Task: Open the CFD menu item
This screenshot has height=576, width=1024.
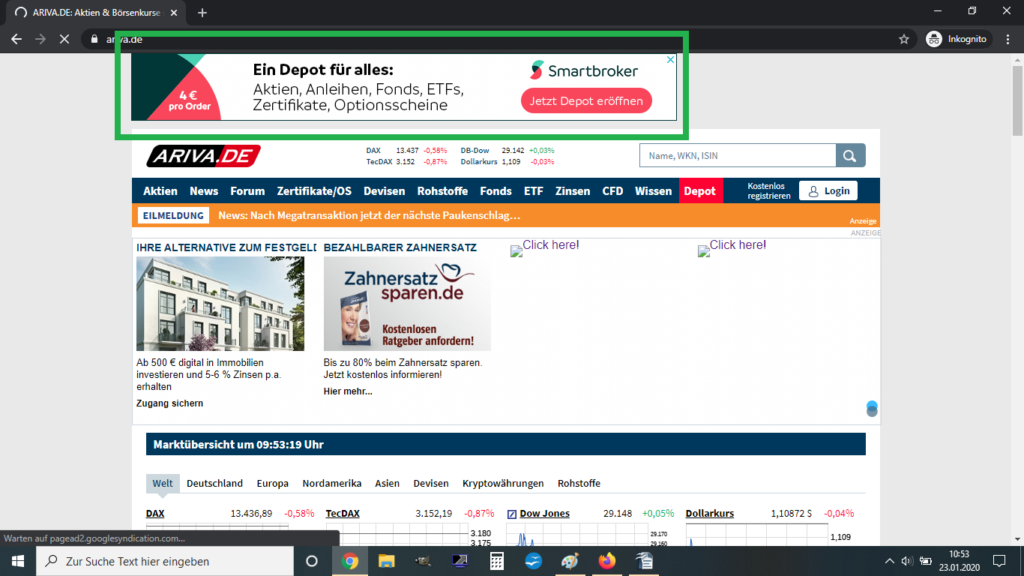Action: (613, 191)
